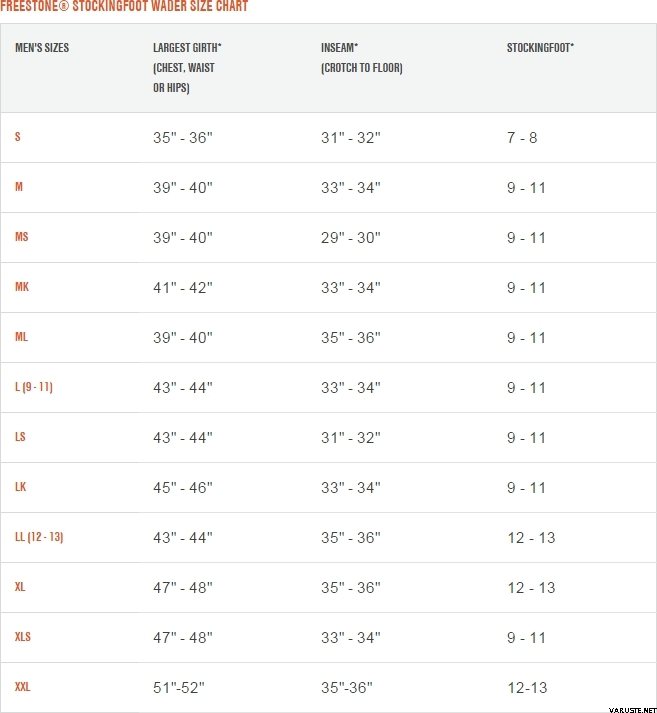
Task: Select the XL size label
Action: (20, 587)
